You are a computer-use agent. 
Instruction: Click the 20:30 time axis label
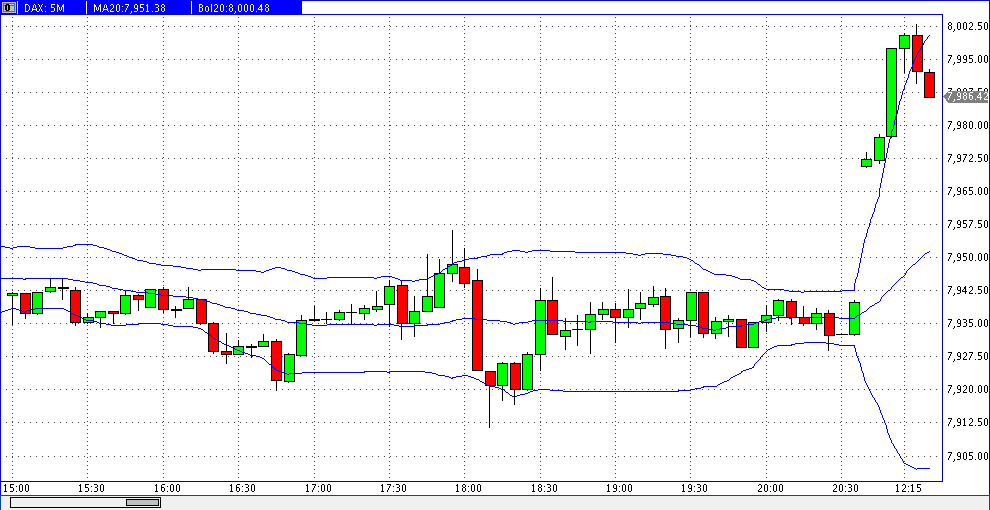(x=845, y=489)
